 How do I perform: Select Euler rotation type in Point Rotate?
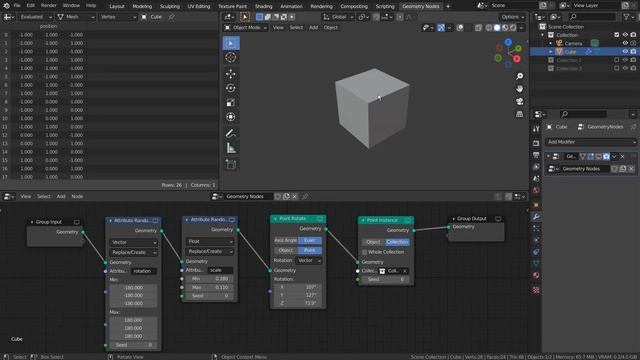(x=309, y=240)
